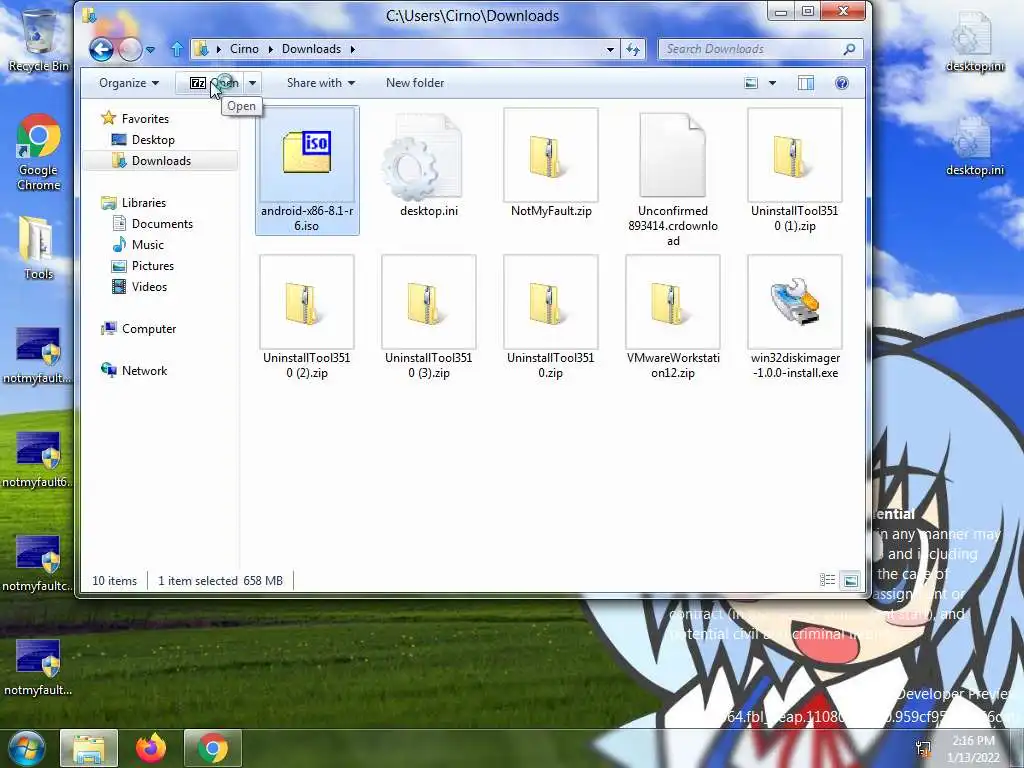
Task: Go back with the Back arrow button
Action: pyautogui.click(x=101, y=49)
